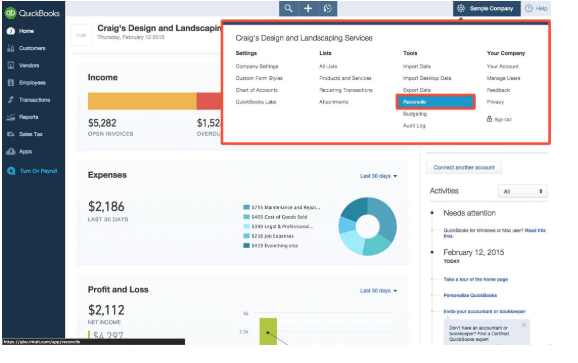
Task: Select the highlighted Reconcile option
Action: (x=436, y=102)
